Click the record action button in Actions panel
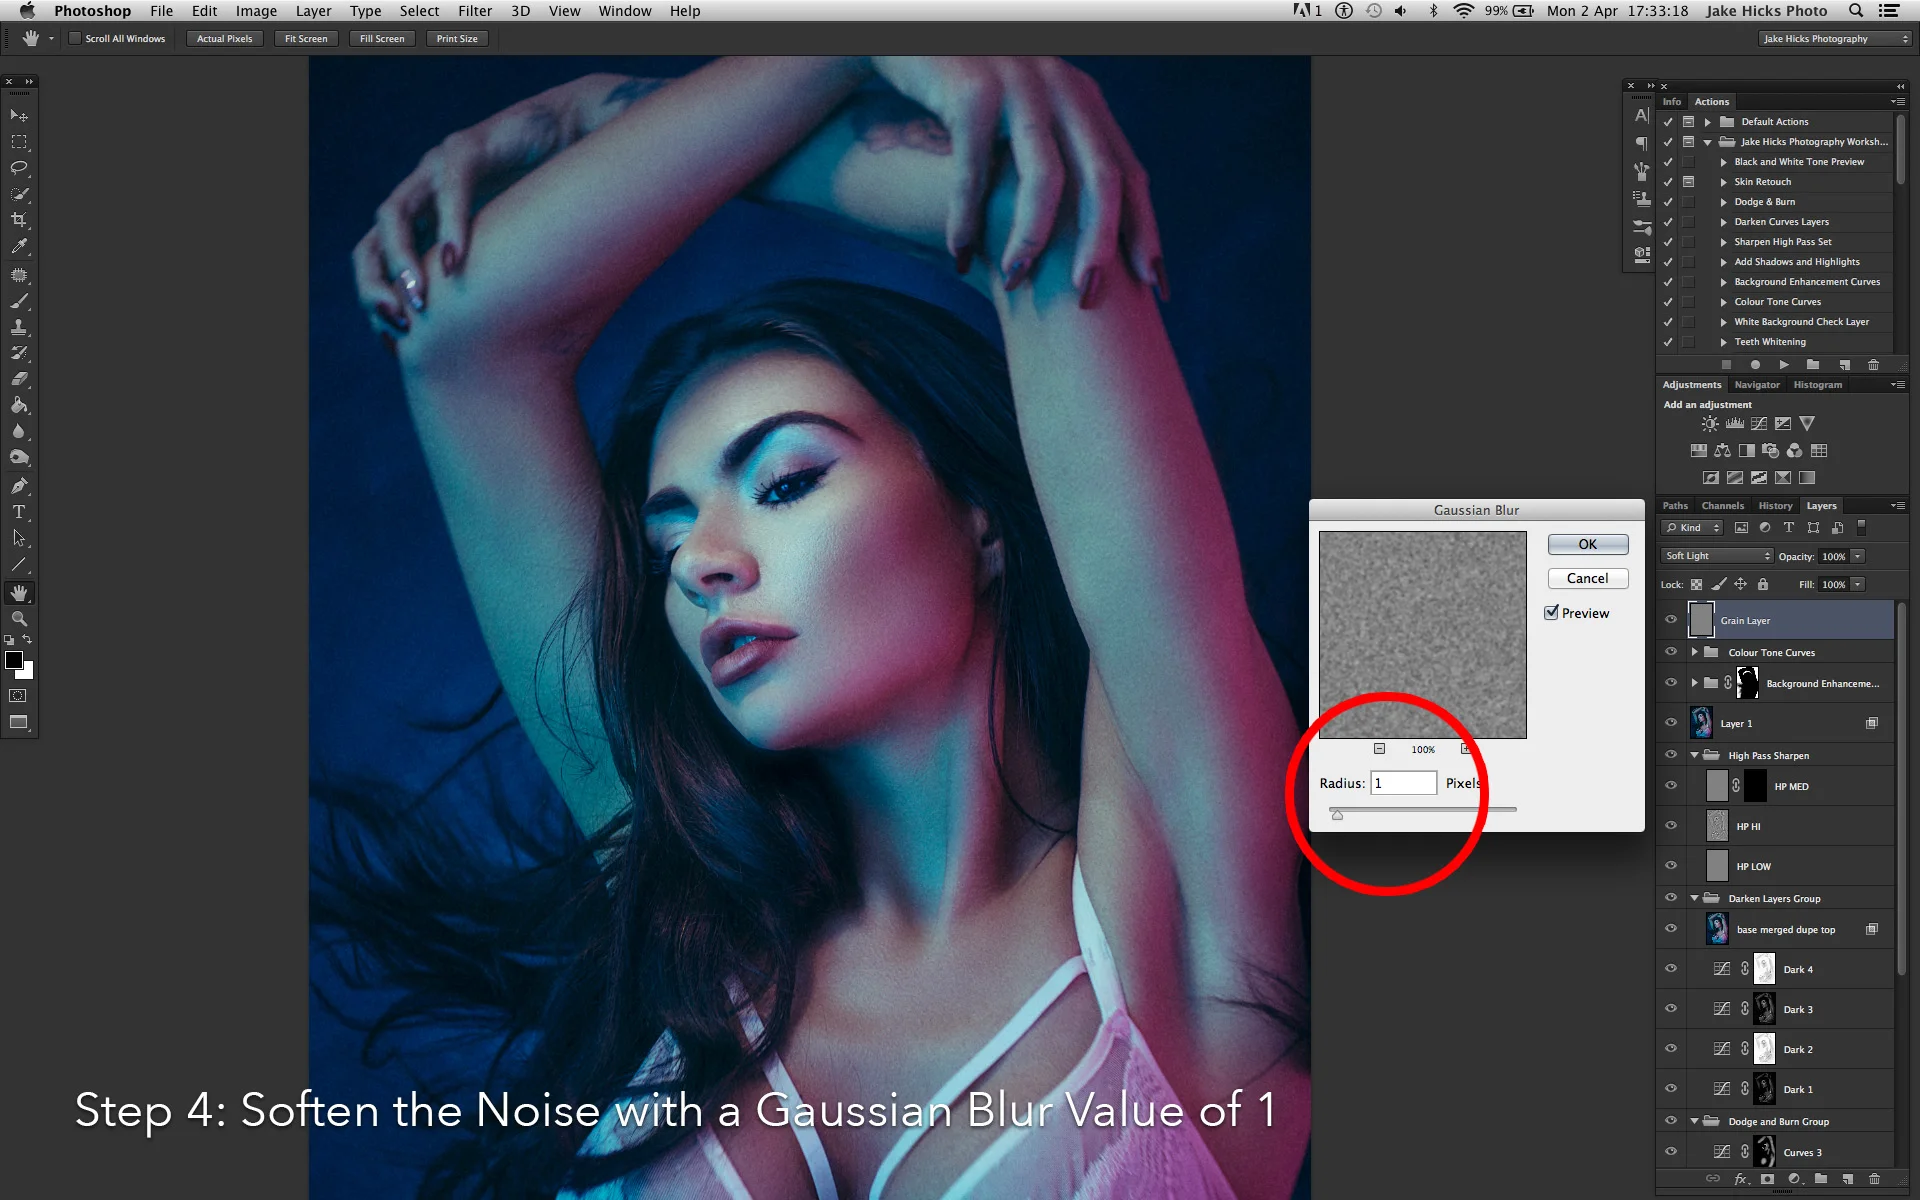The width and height of the screenshot is (1920, 1200). 1755,365
